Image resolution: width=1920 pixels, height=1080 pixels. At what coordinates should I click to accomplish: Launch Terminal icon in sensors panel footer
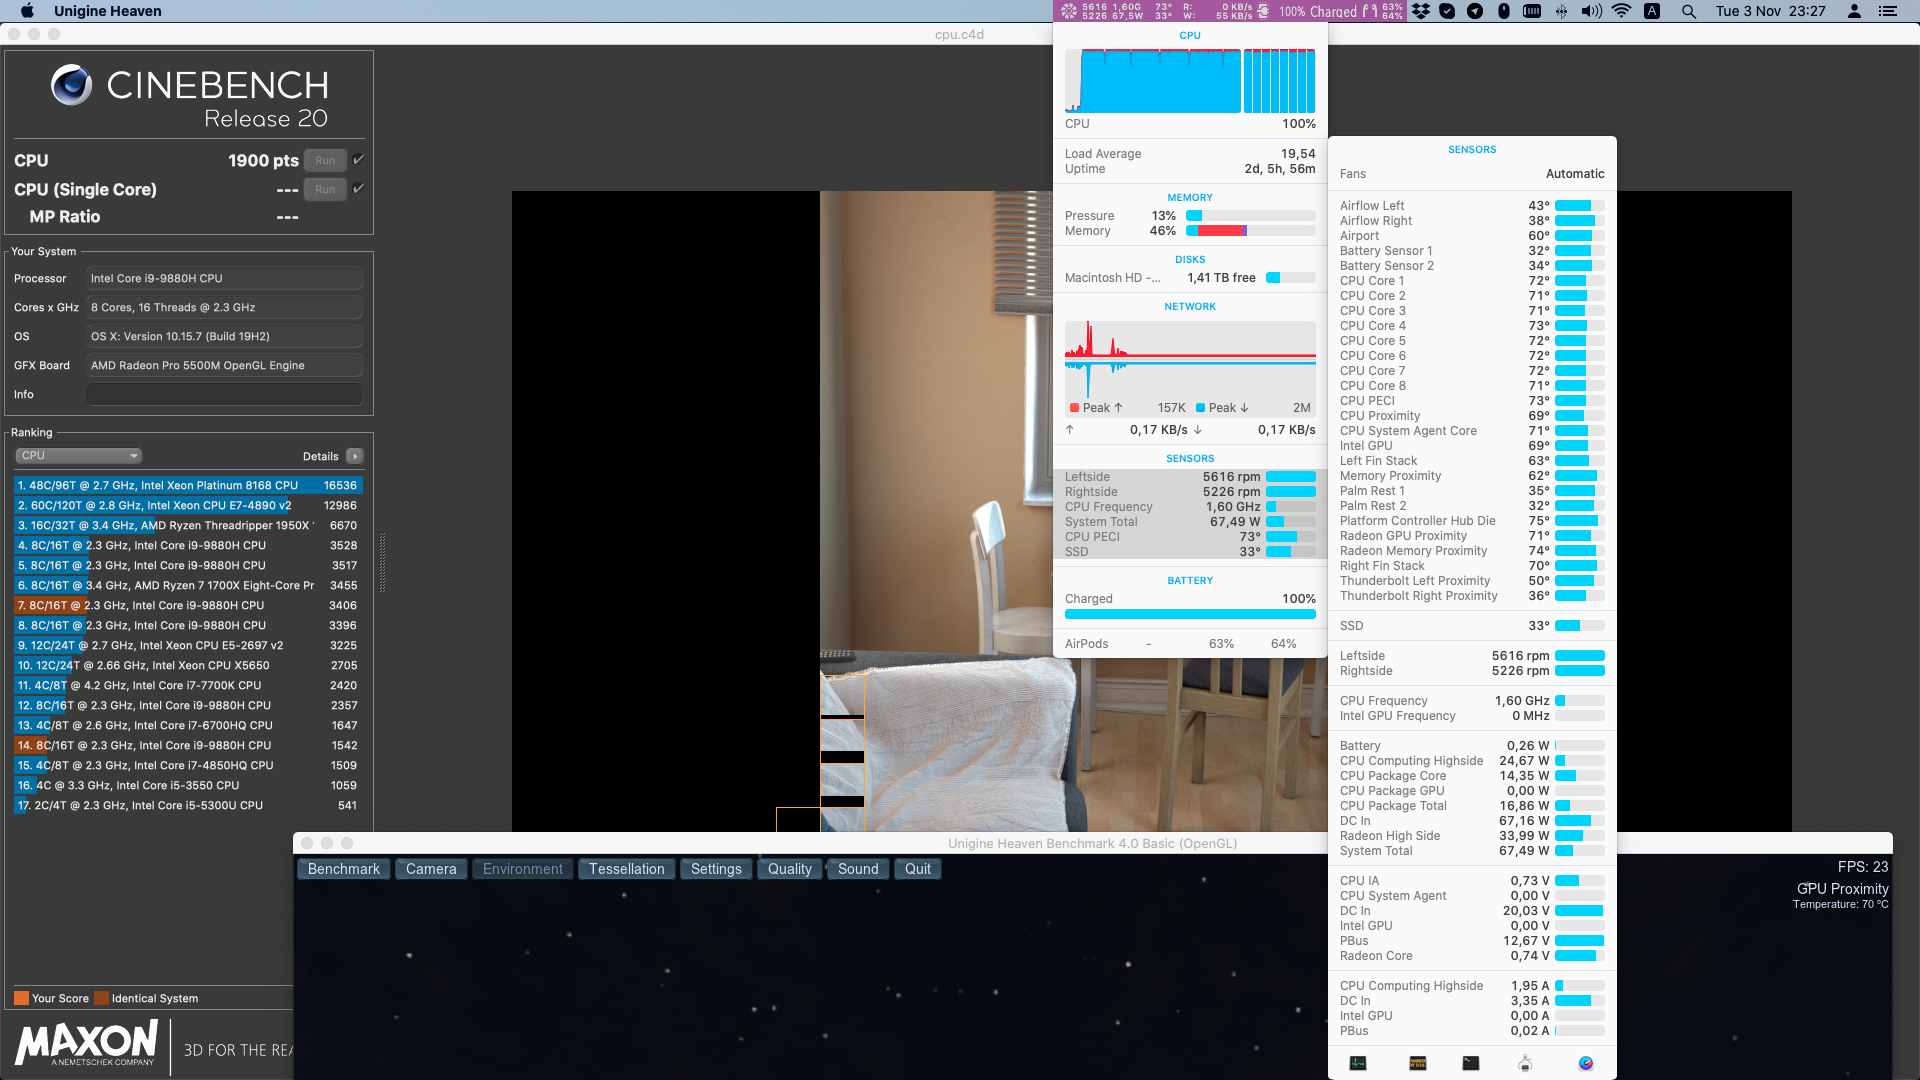[1470, 1063]
